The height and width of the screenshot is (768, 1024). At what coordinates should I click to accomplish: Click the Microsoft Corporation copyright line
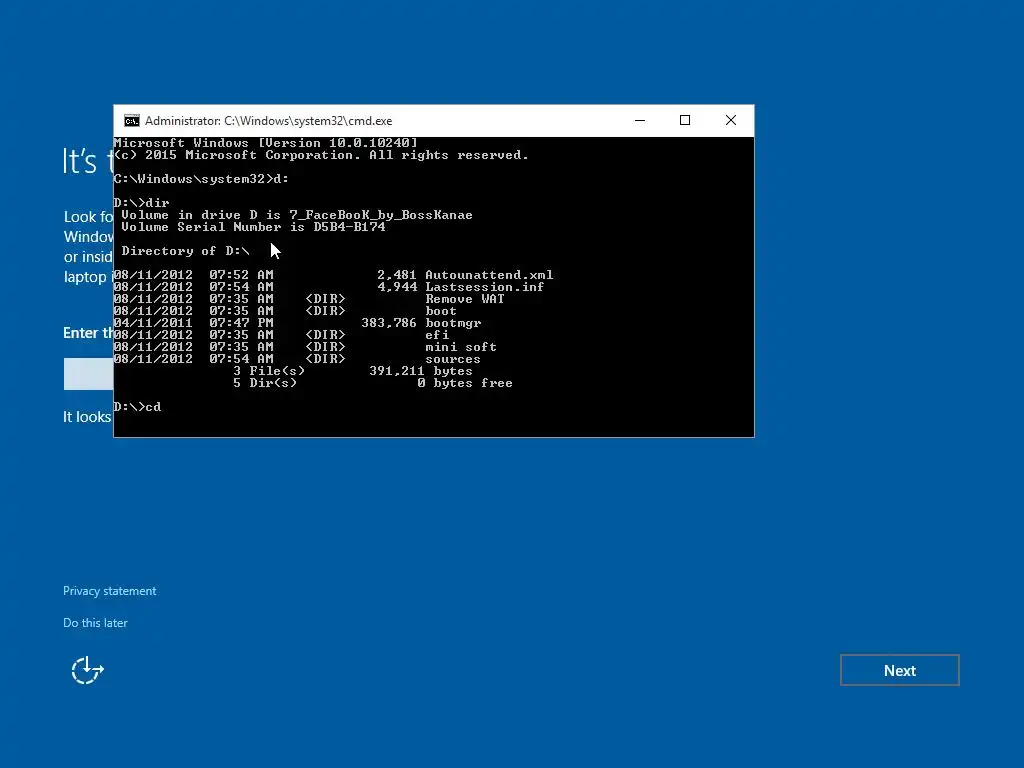click(321, 155)
